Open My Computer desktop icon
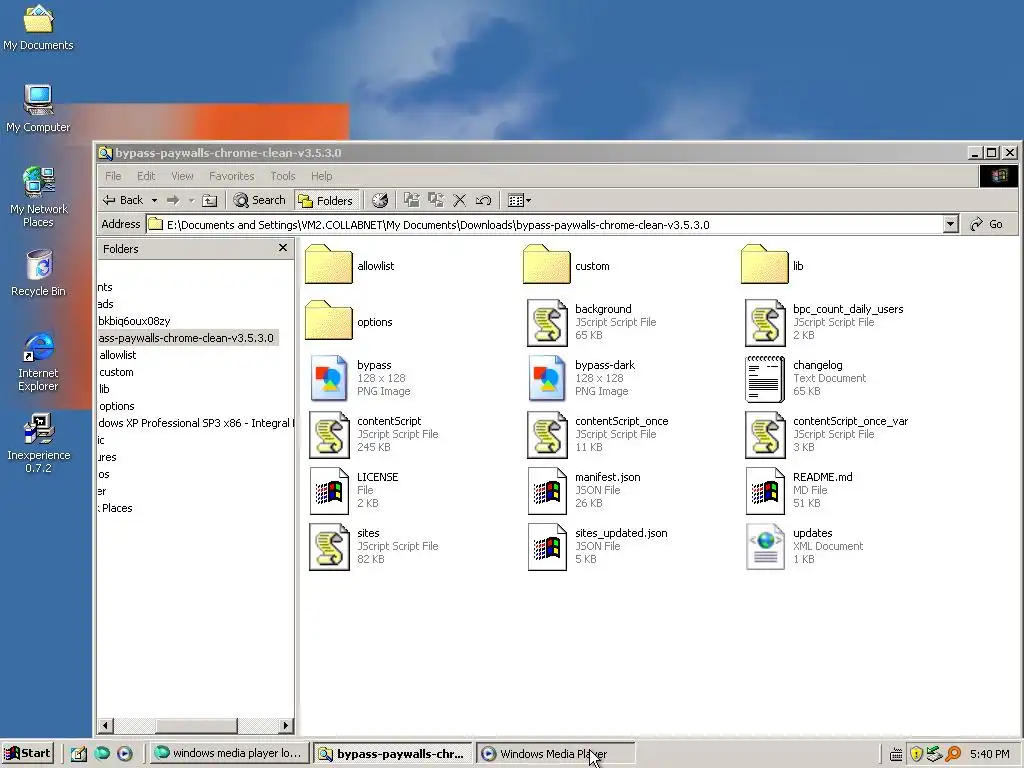 click(x=38, y=109)
